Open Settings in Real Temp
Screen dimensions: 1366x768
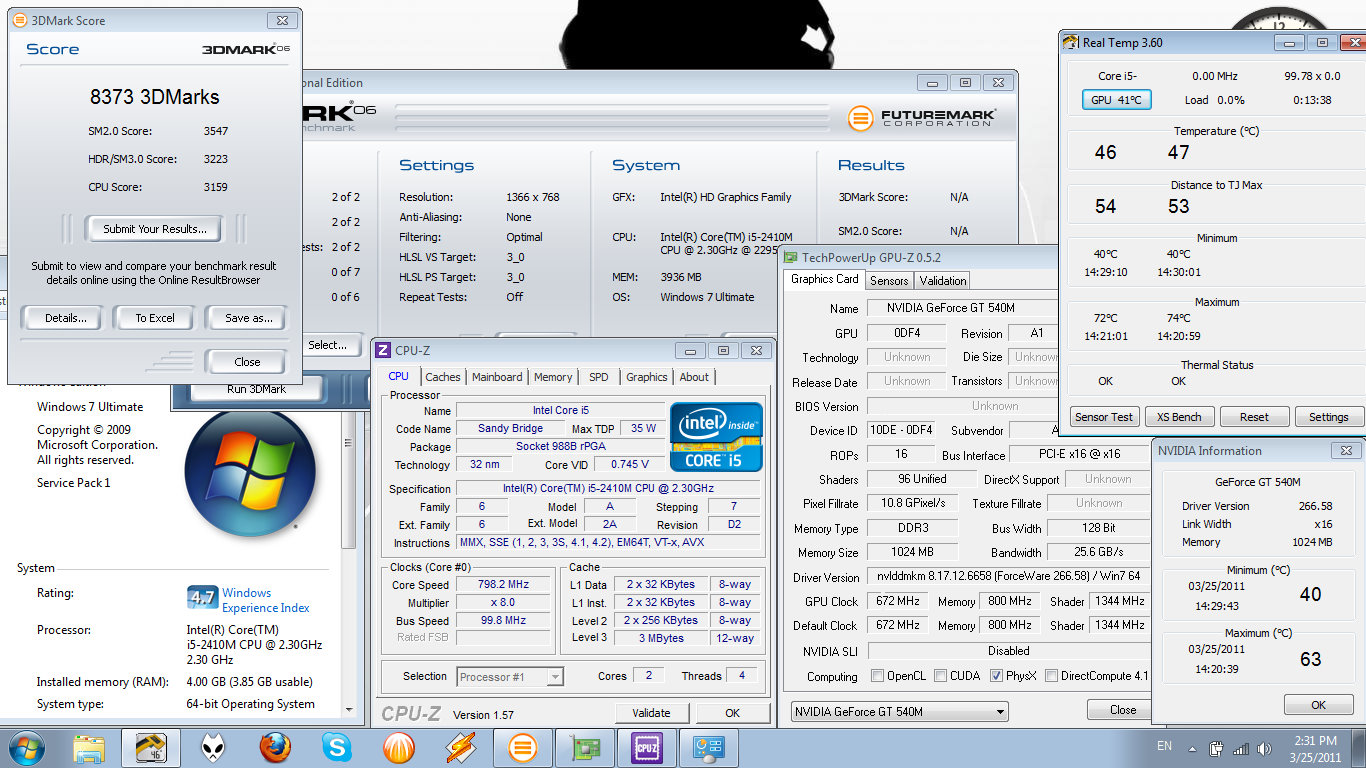point(1329,417)
